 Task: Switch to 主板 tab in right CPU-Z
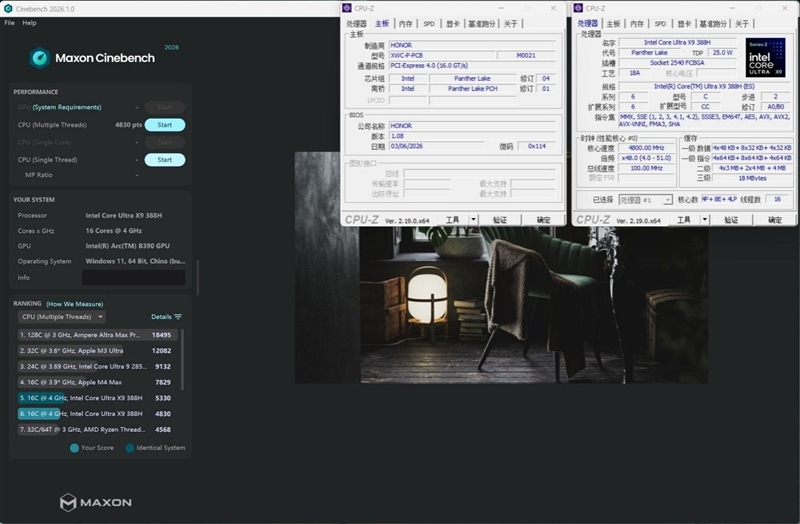point(613,24)
